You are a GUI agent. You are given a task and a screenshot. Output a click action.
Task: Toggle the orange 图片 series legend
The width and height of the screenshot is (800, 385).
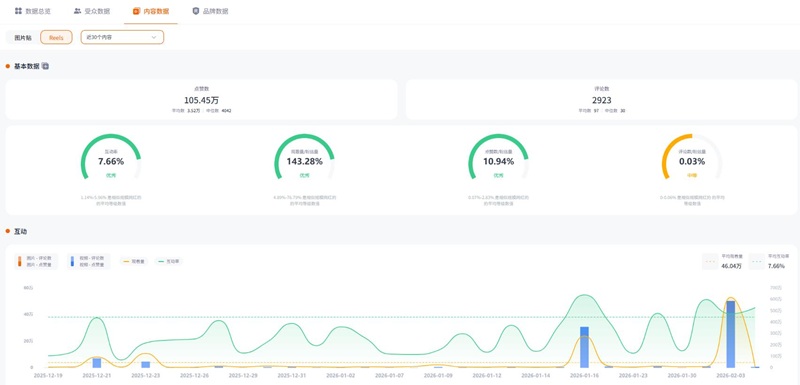37,262
